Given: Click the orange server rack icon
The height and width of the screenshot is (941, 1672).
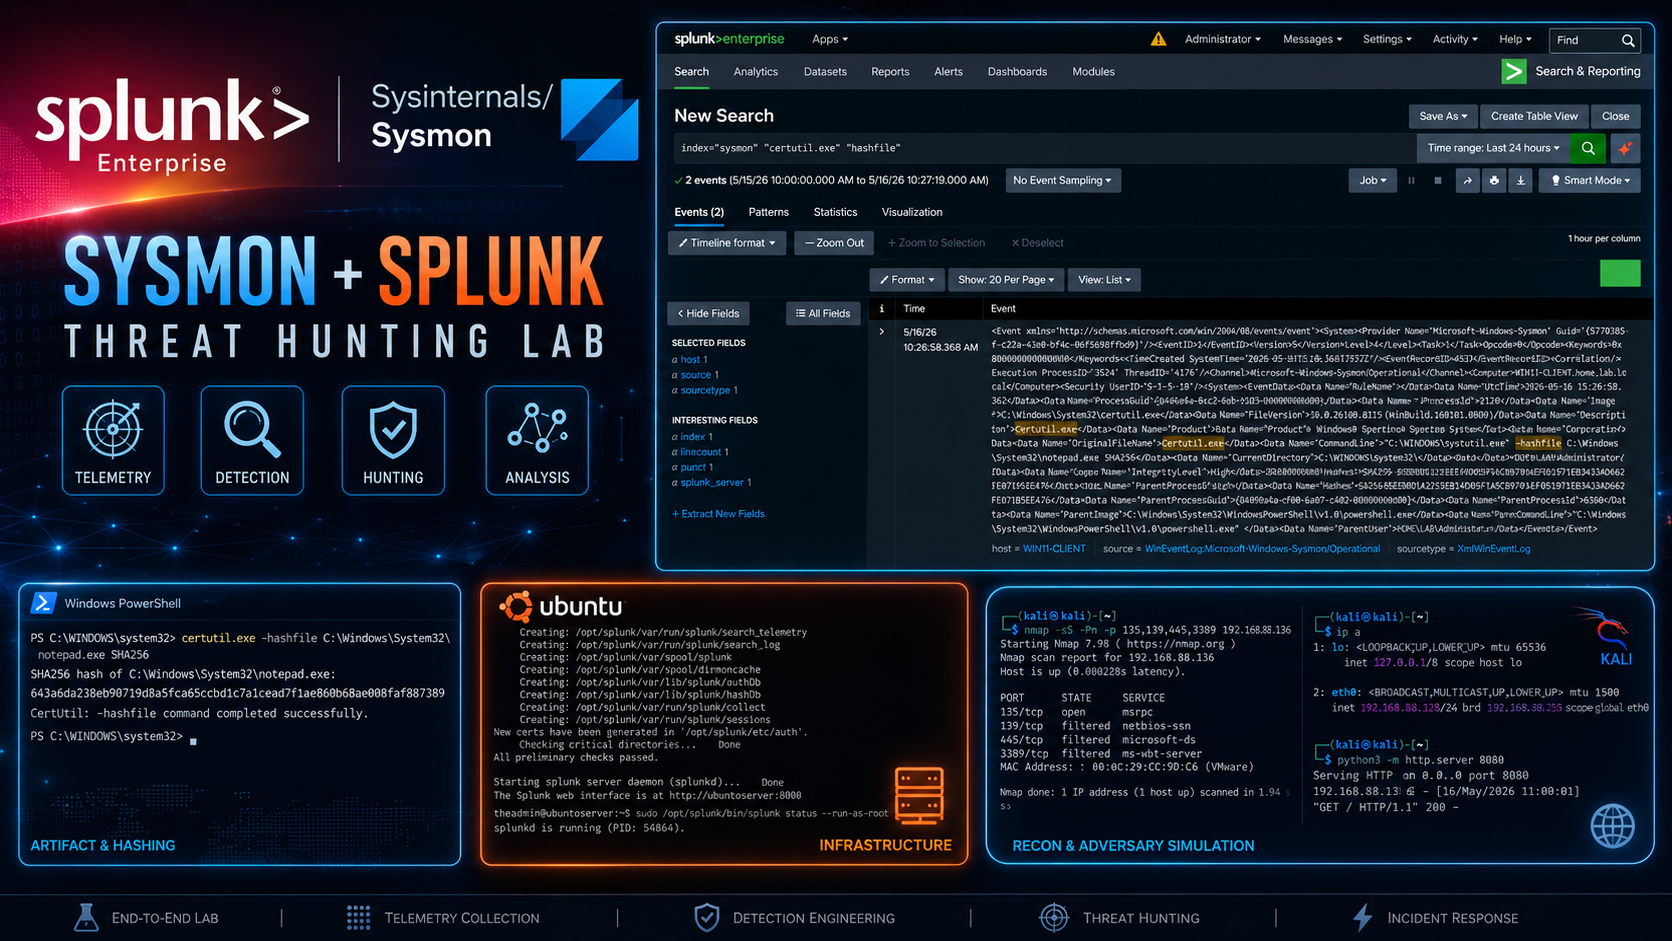Looking at the screenshot, I should click(919, 795).
